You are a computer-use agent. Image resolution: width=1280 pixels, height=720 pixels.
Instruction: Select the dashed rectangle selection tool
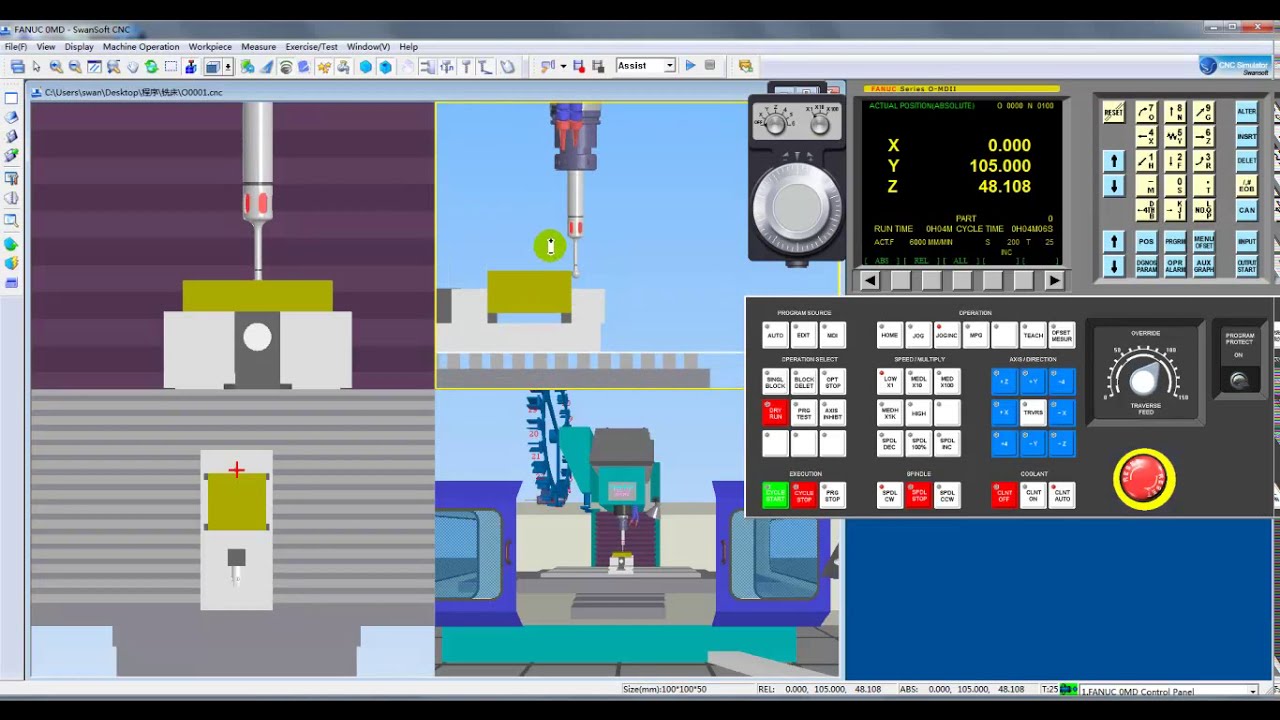(x=171, y=66)
